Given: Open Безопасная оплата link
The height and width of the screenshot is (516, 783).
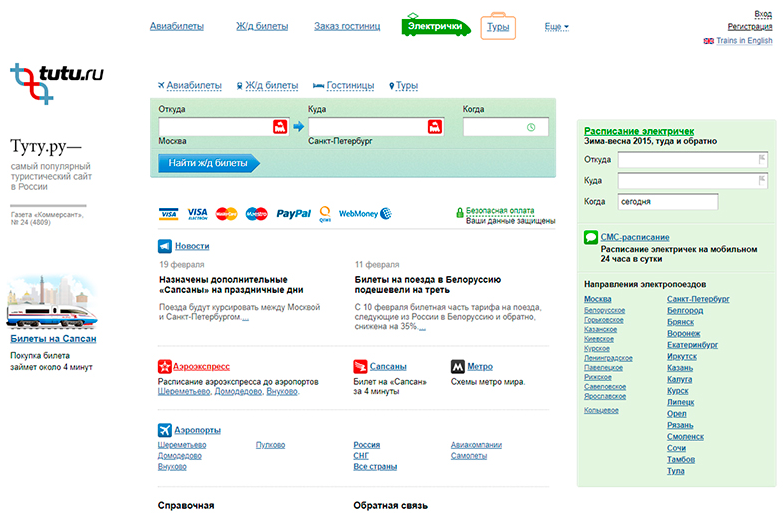Looking at the screenshot, I should point(500,211).
